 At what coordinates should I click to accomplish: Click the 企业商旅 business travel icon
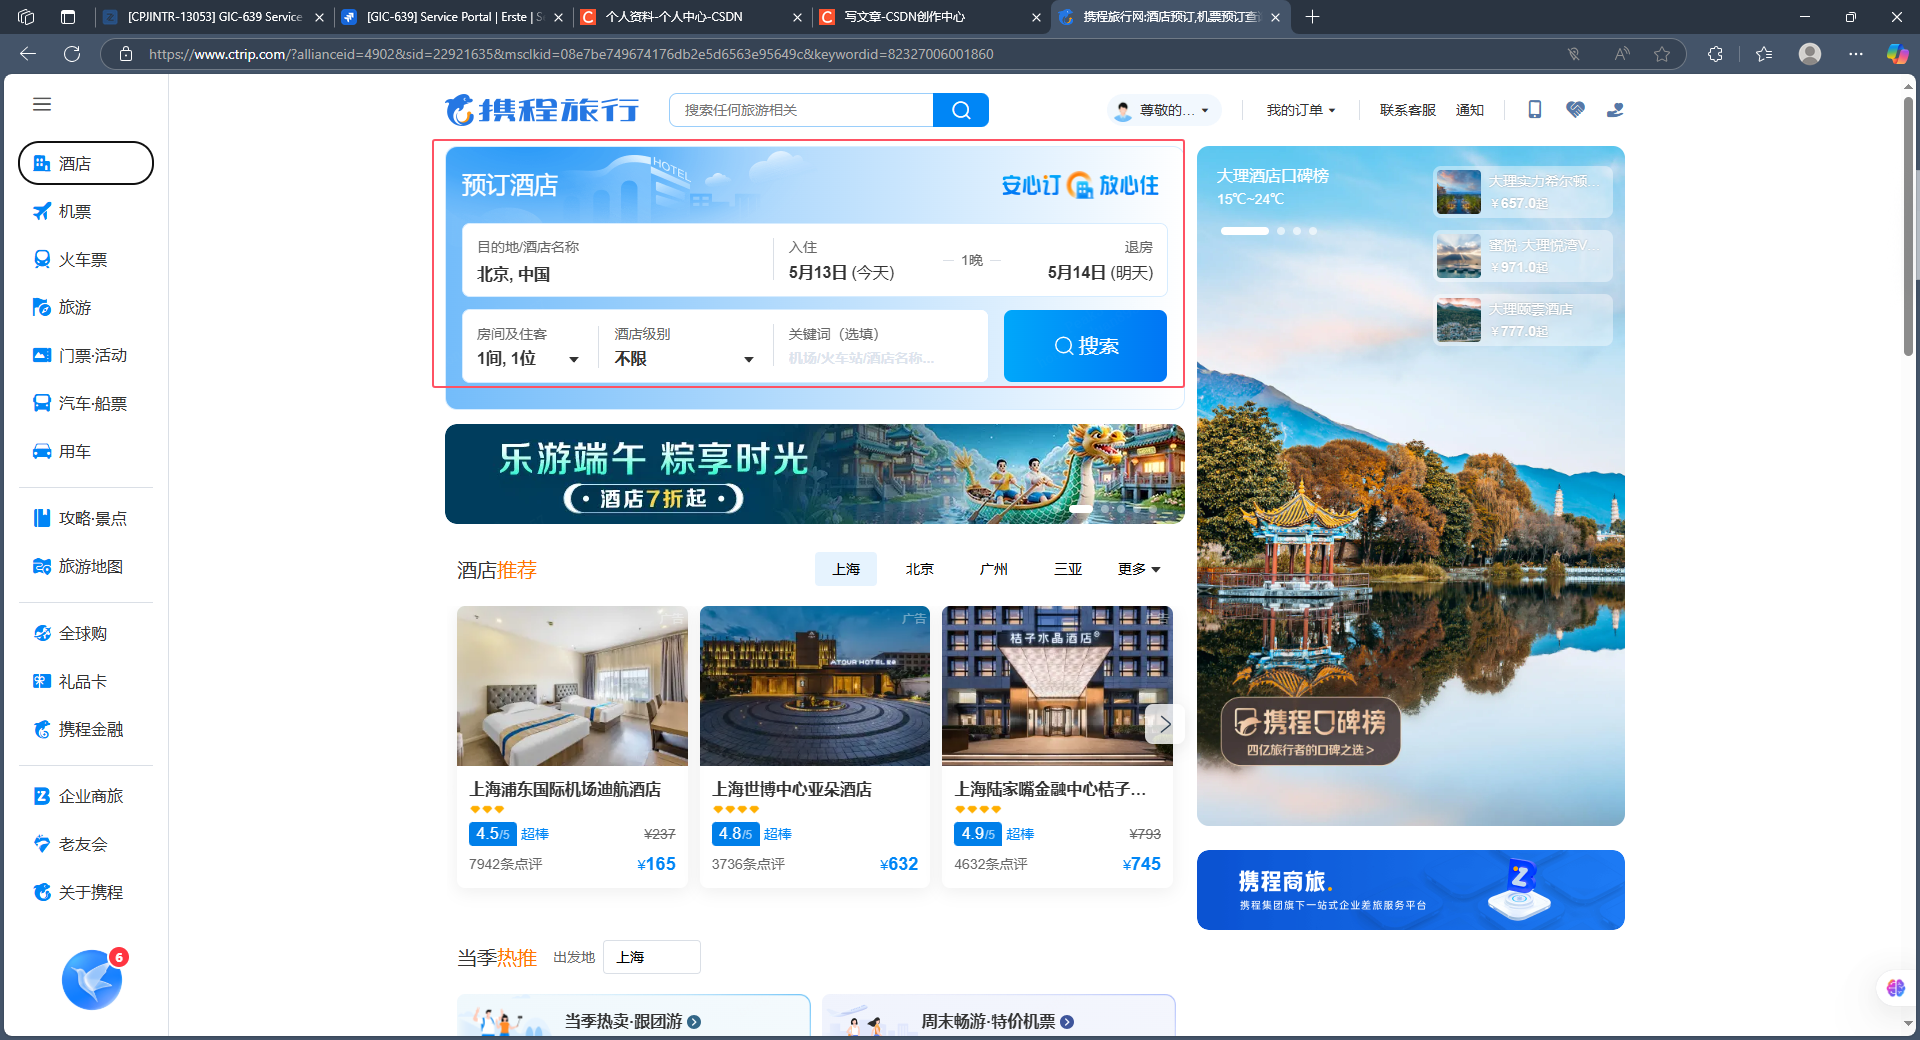pyautogui.click(x=42, y=796)
